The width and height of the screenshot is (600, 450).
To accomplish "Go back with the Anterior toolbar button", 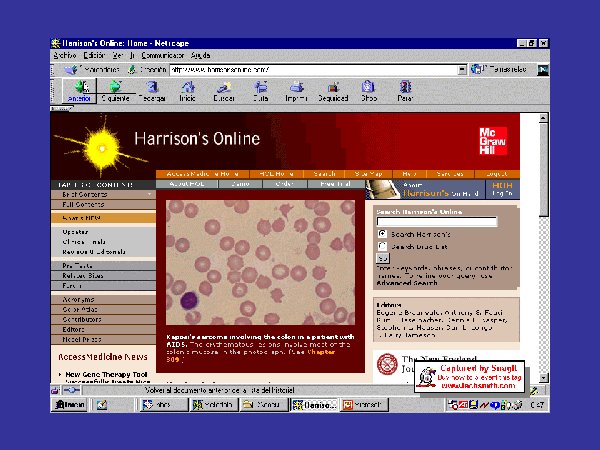I will tap(80, 91).
